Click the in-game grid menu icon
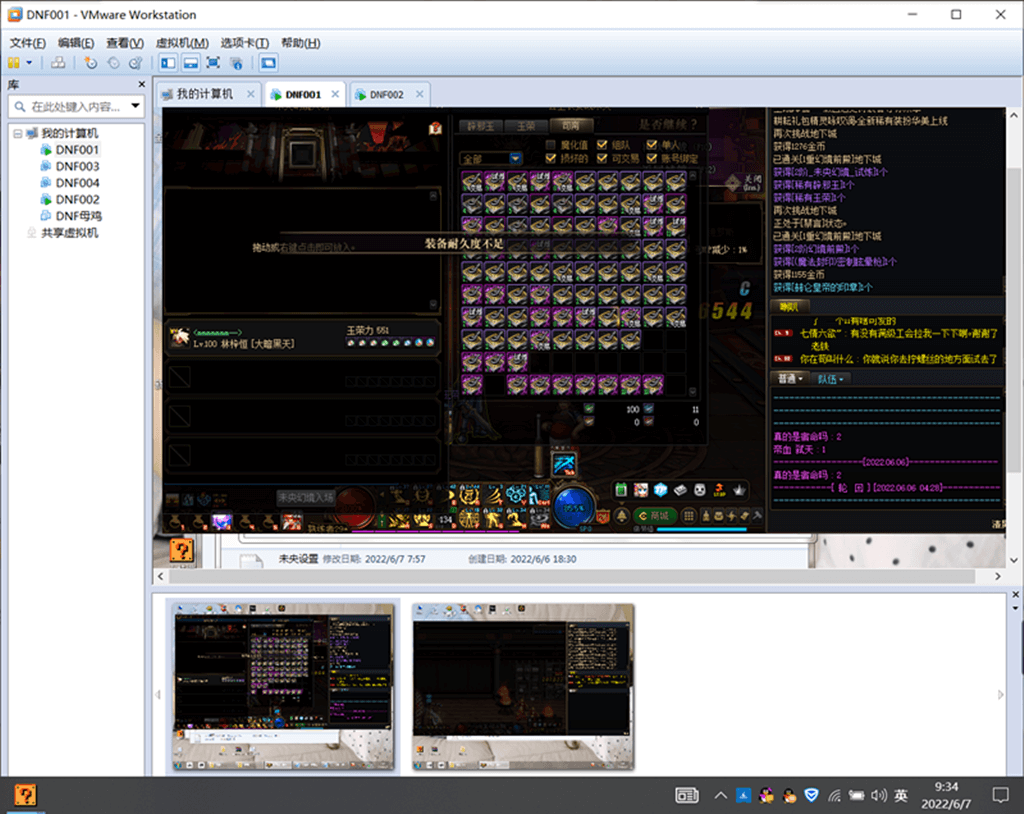This screenshot has height=814, width=1024. 688,515
